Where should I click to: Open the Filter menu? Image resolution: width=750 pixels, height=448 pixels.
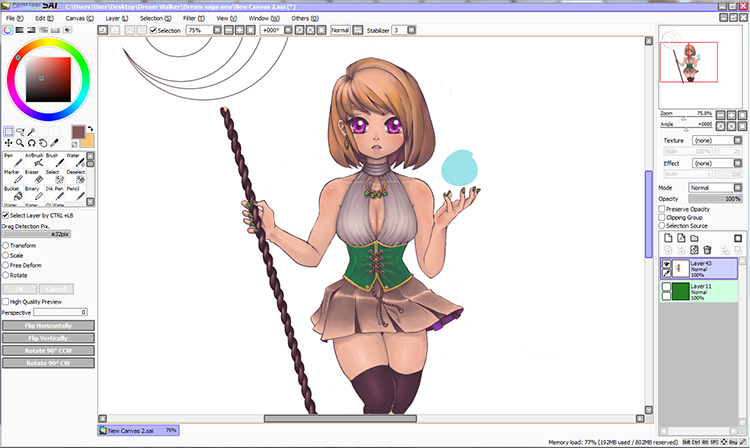pos(191,18)
